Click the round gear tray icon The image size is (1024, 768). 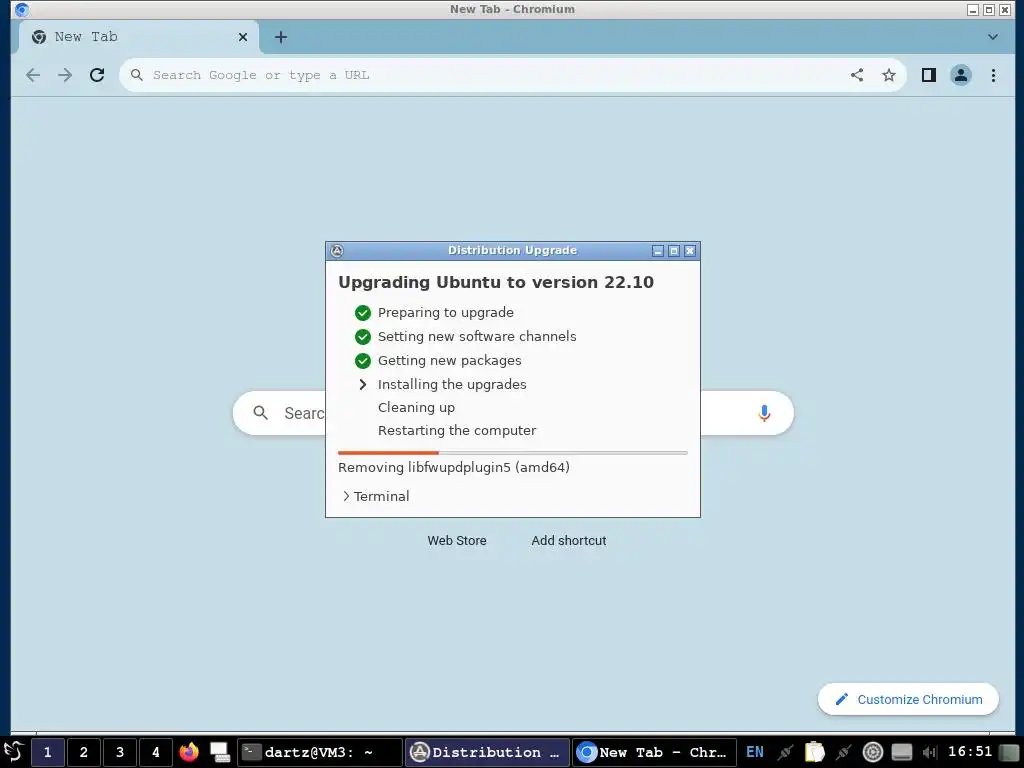tap(872, 752)
